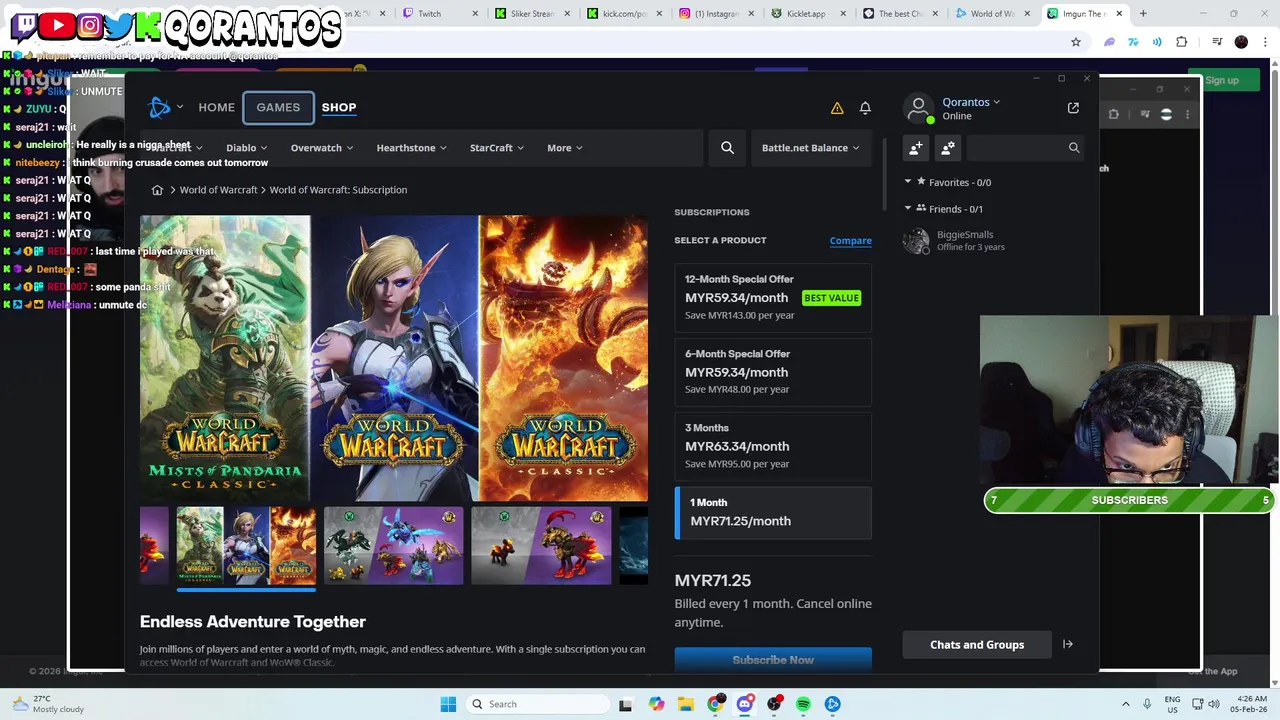The height and width of the screenshot is (720, 1280).
Task: Select the three-expansion thumbnail
Action: [246, 546]
